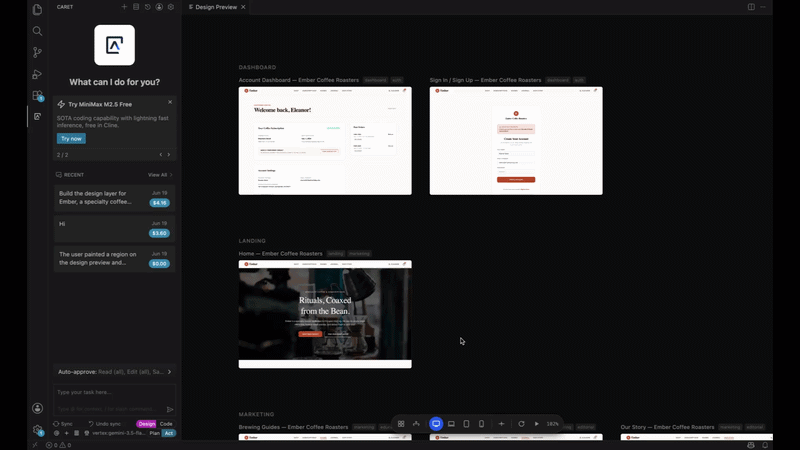This screenshot has width=800, height=450.
Task: Close the Design Preview tab
Action: click(x=243, y=7)
